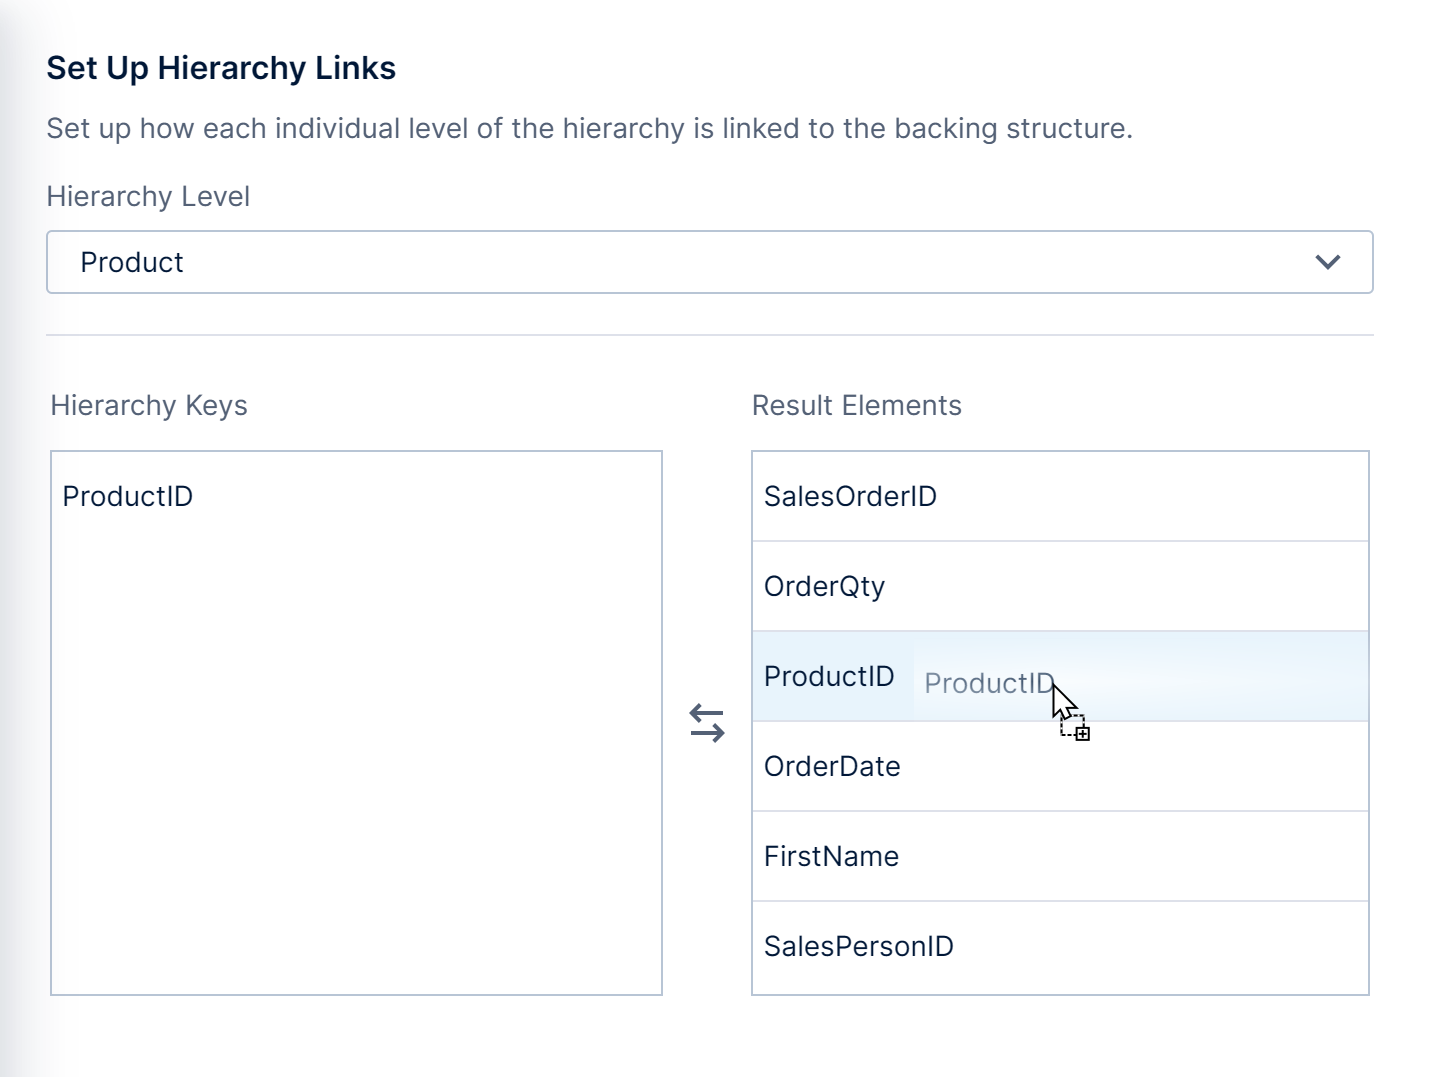The width and height of the screenshot is (1434, 1077).
Task: Click the floating ProductID drag ghost label
Action: pos(988,683)
